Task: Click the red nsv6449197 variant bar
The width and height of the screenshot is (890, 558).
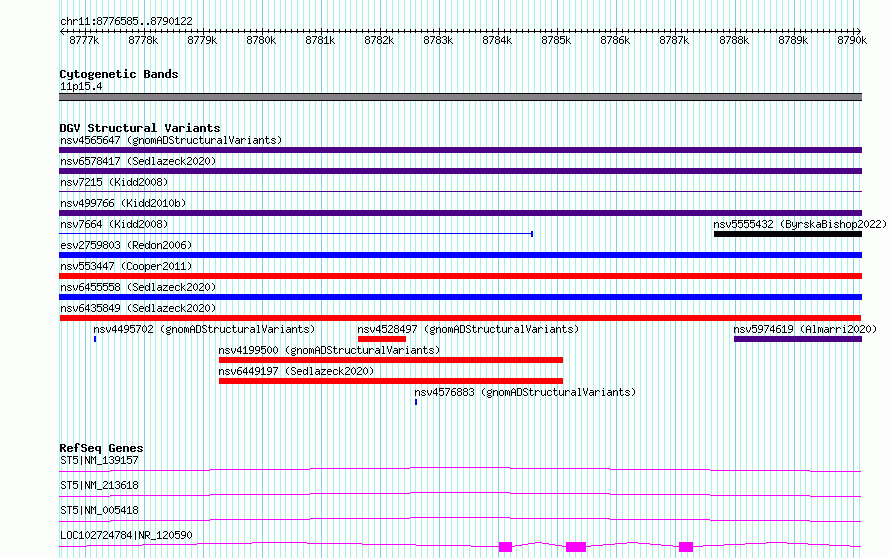Action: 391,381
